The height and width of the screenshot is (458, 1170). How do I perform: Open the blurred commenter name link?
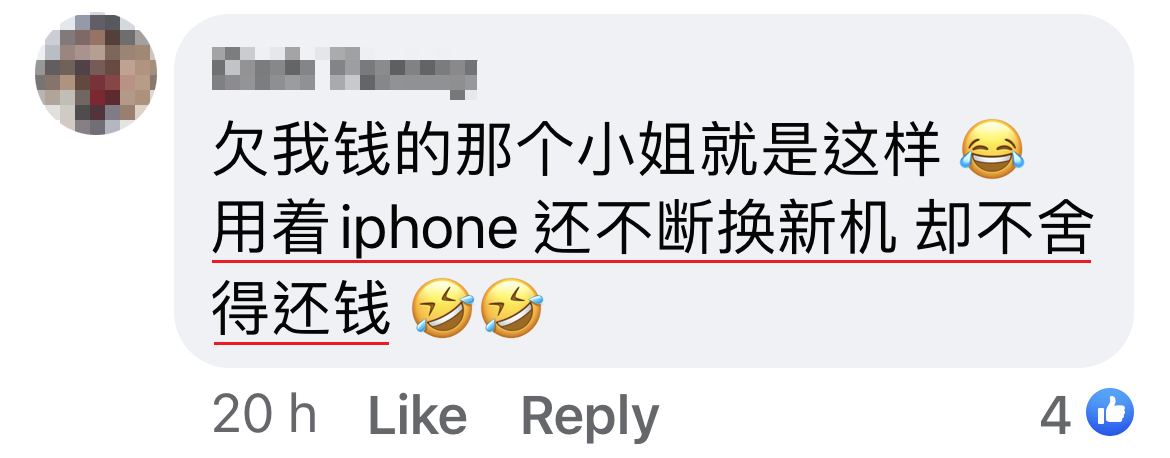coord(344,70)
